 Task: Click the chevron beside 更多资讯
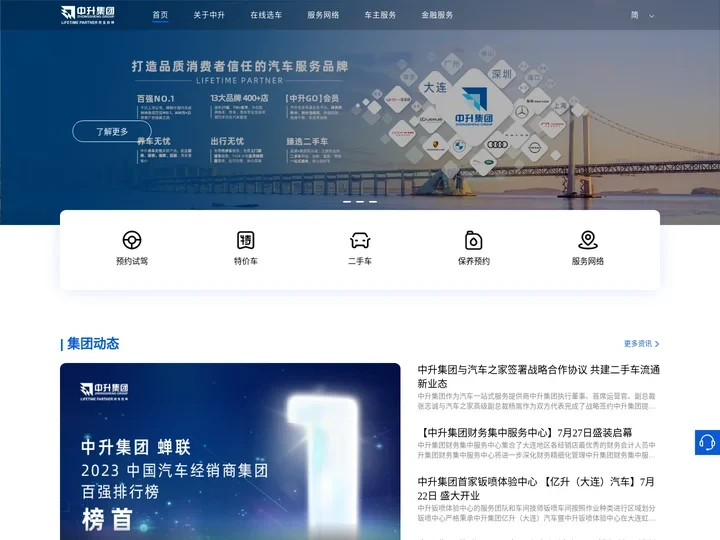(657, 344)
